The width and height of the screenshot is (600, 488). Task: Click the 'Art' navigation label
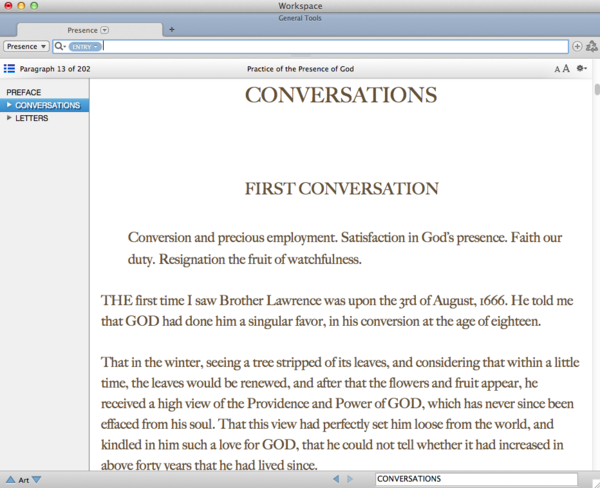click(24, 480)
